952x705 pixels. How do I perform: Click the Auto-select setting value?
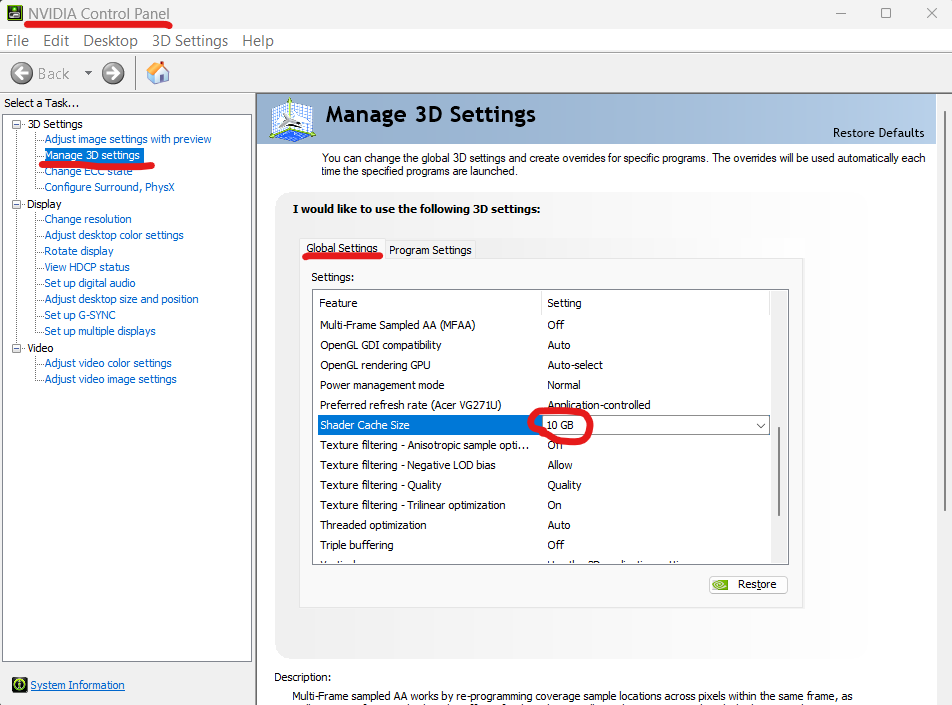[x=575, y=365]
